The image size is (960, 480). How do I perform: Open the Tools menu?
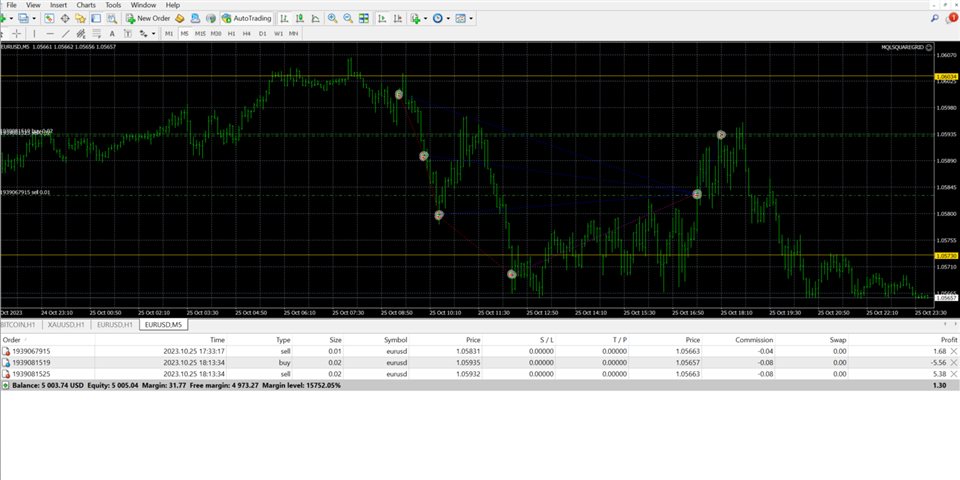[x=113, y=5]
